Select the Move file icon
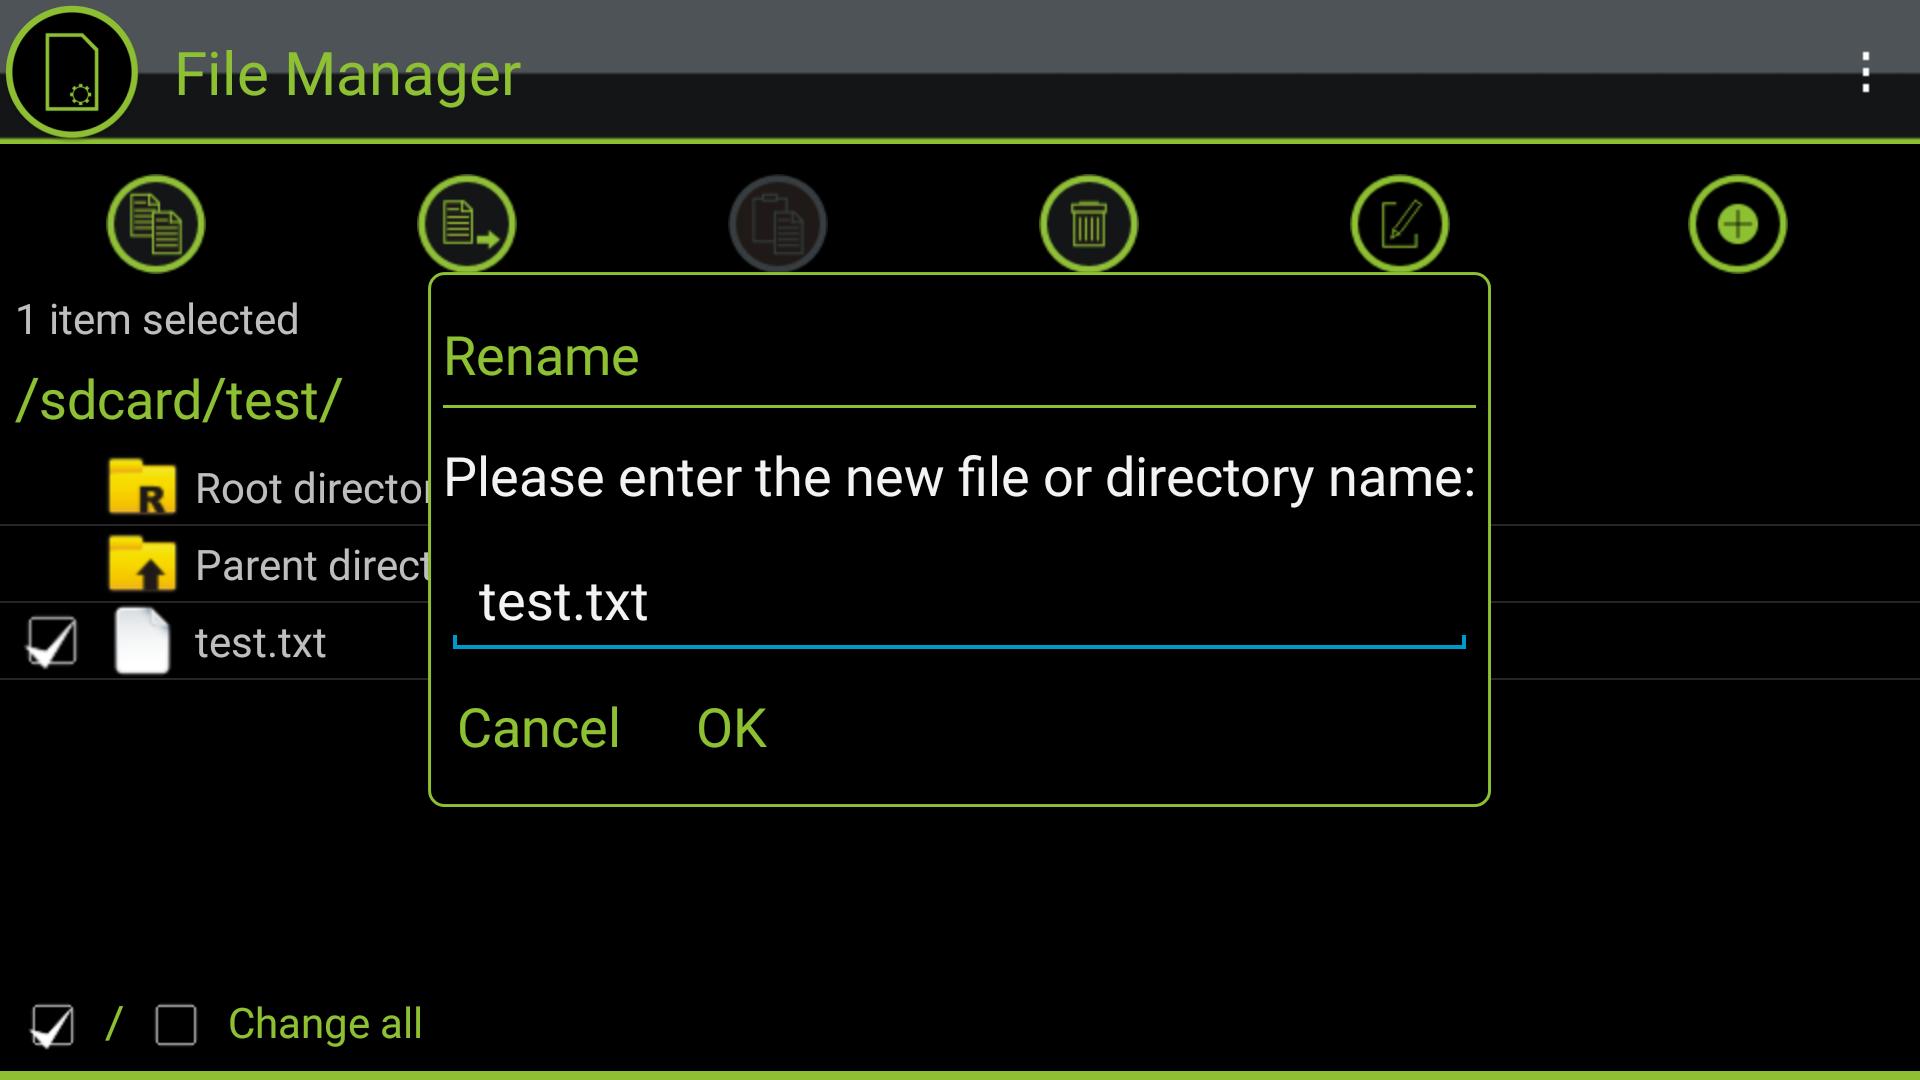 coord(467,224)
